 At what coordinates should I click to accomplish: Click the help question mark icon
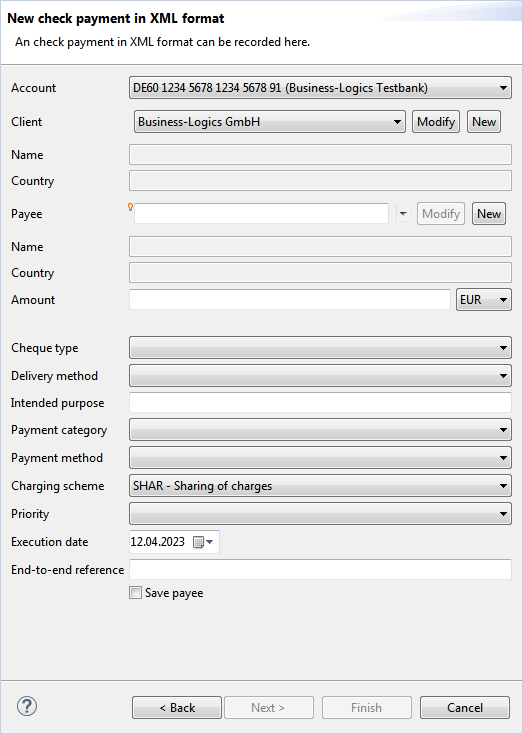(27, 706)
